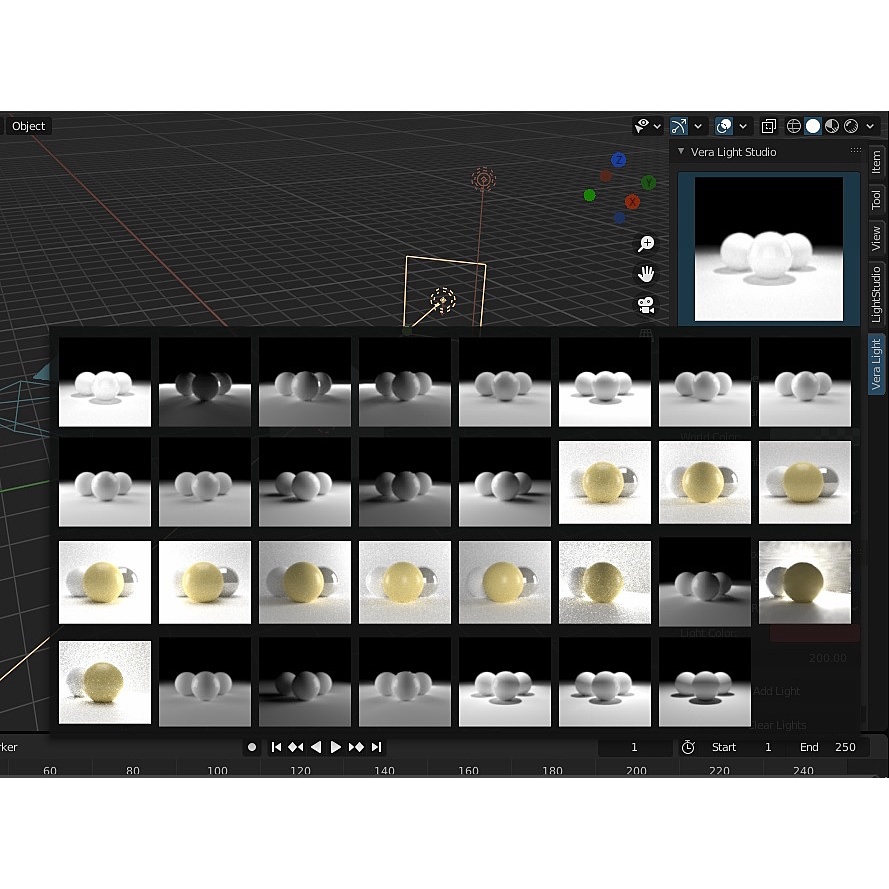The height and width of the screenshot is (889, 889).
Task: Open object type visibility dropdown
Action: (x=647, y=126)
